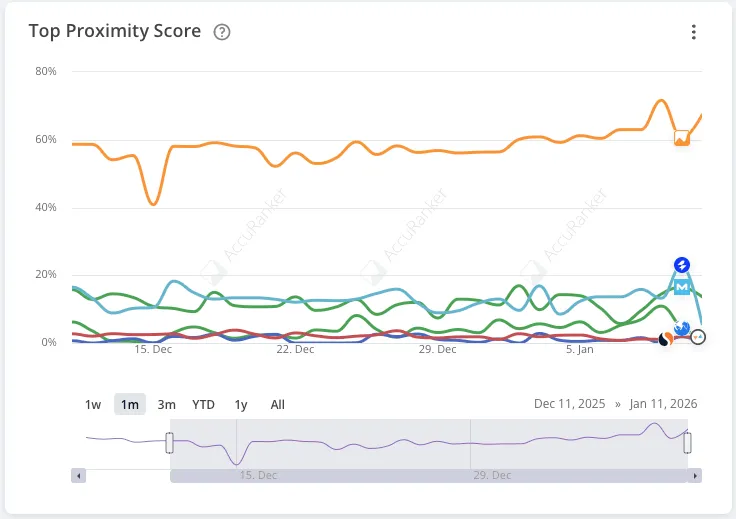Viewport: 736px width, 519px height.
Task: Click the white circular marker at the chart edge
Action: pyautogui.click(x=698, y=337)
